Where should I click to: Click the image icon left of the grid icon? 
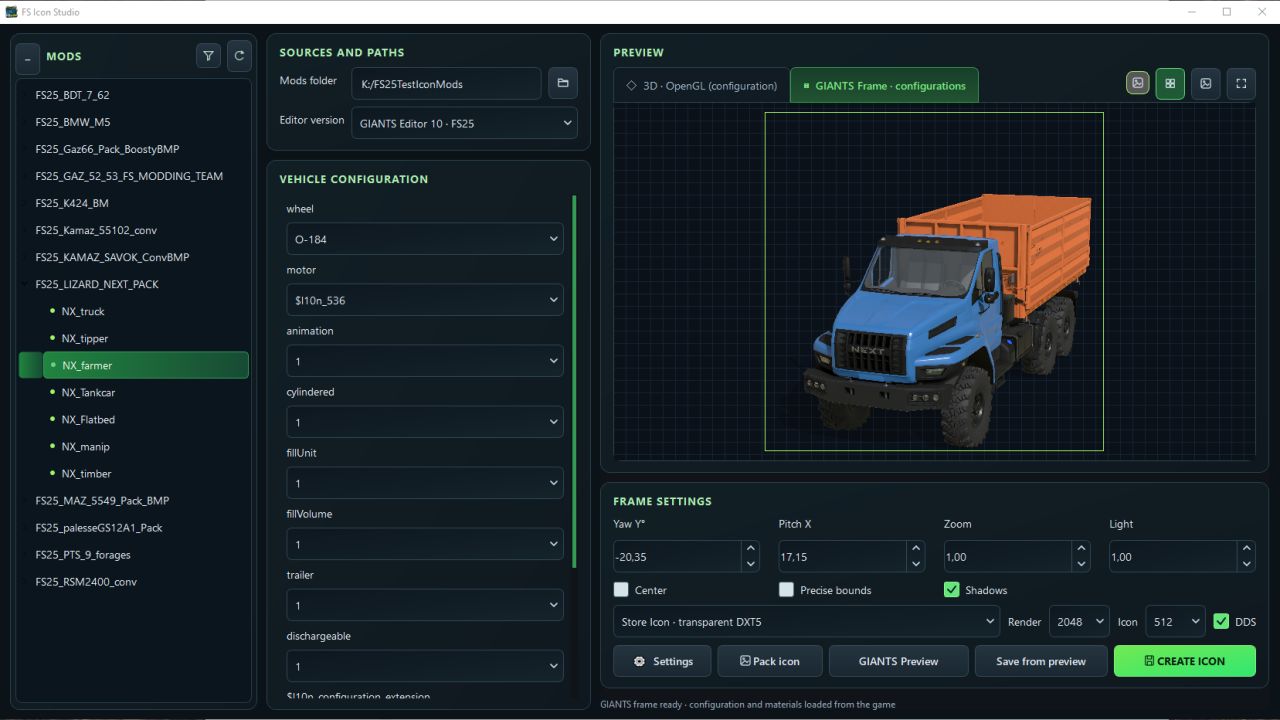coord(1138,84)
